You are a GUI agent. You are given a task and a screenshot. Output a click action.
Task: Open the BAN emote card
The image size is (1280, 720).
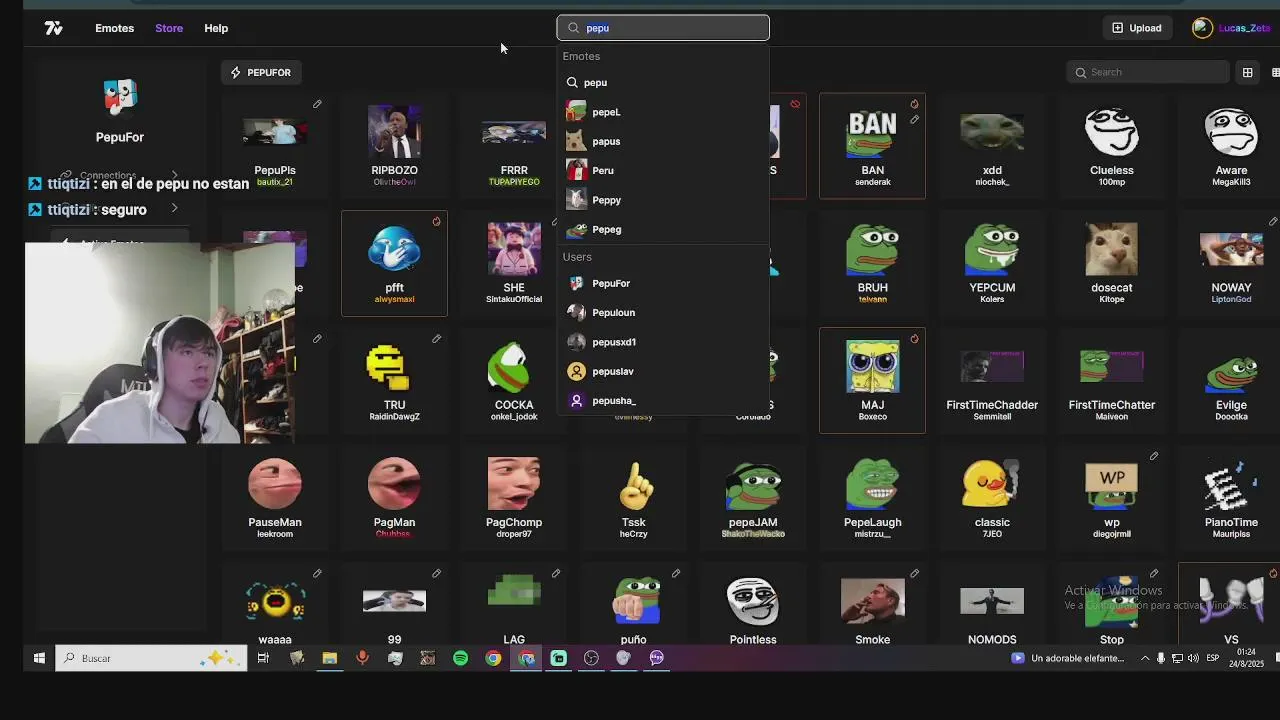(x=872, y=145)
